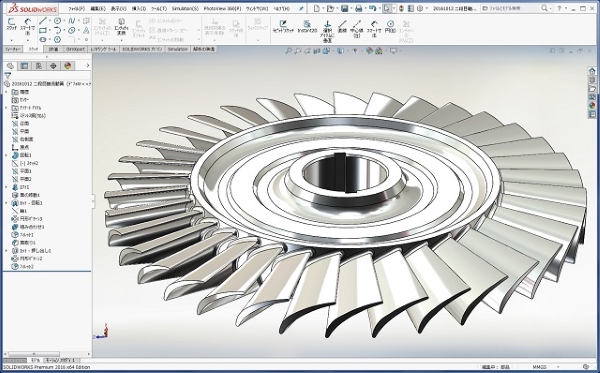Open the Simulation(S) menu in menu bar

coord(185,8)
